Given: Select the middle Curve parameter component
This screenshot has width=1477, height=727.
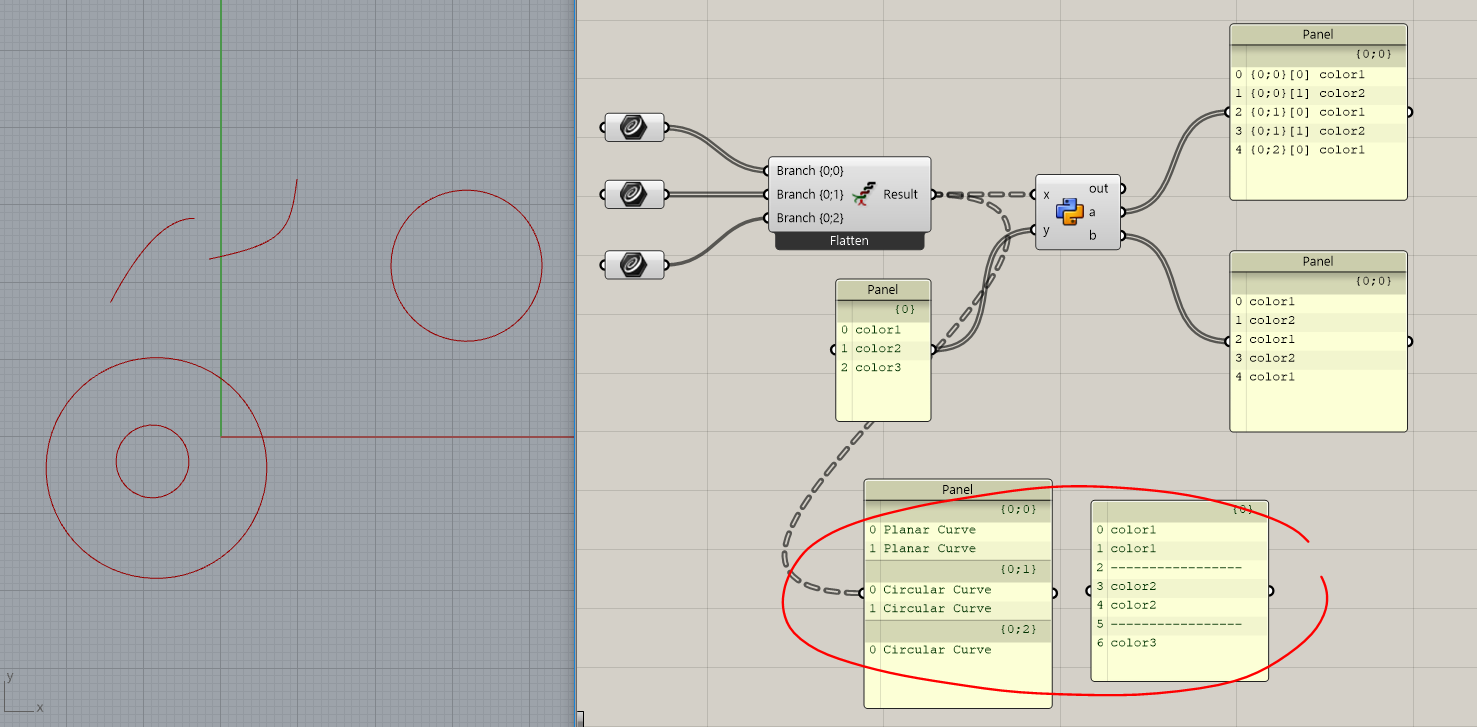Looking at the screenshot, I should pyautogui.click(x=633, y=194).
